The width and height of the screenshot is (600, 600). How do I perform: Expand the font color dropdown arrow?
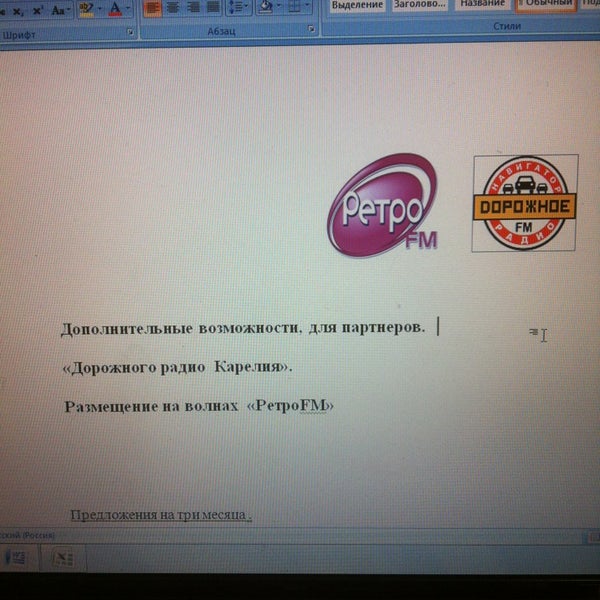pos(128,8)
